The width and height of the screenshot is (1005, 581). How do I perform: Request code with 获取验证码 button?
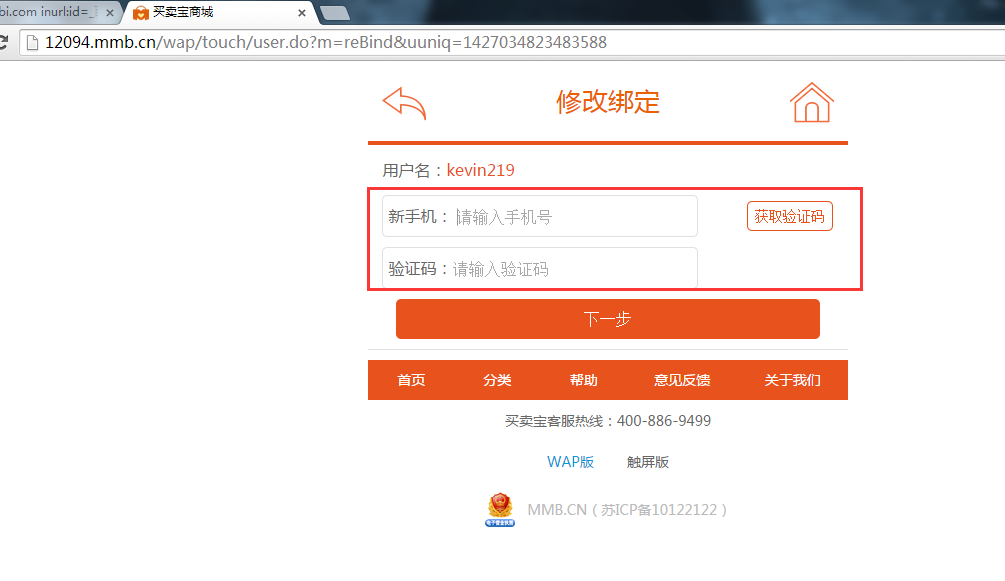tap(790, 216)
